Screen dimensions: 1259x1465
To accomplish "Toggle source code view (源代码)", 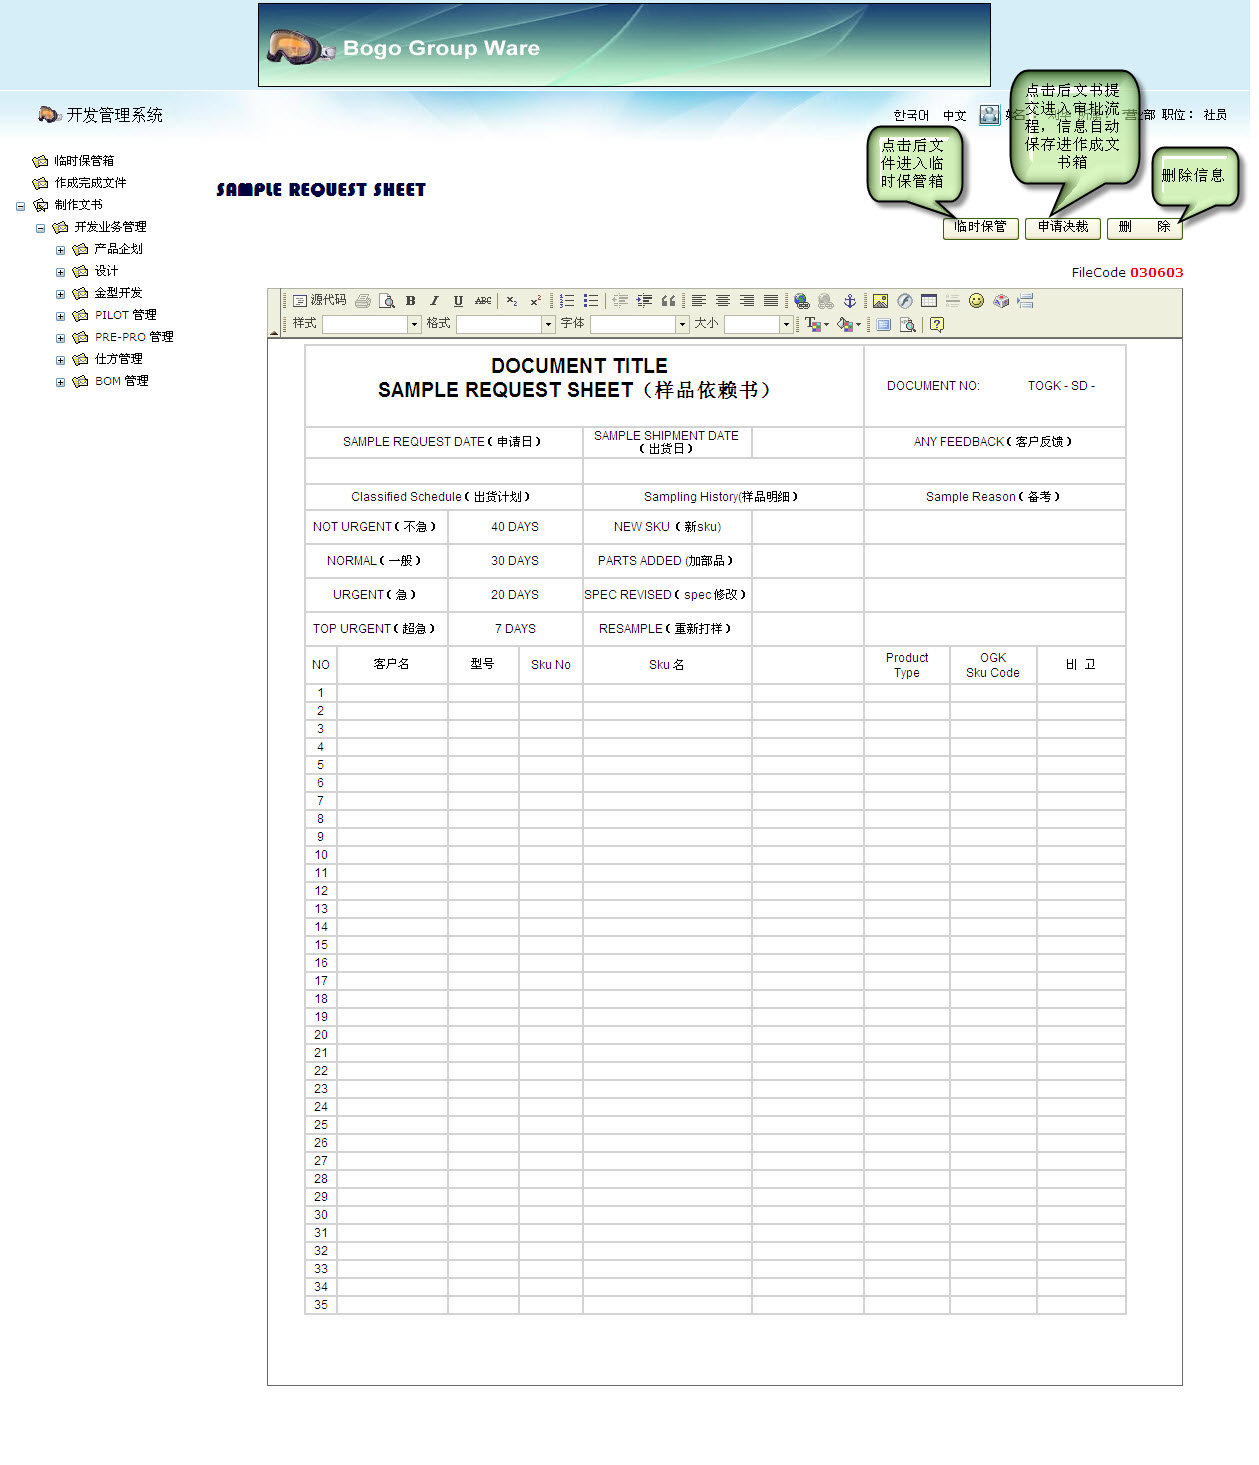I will 320,301.
